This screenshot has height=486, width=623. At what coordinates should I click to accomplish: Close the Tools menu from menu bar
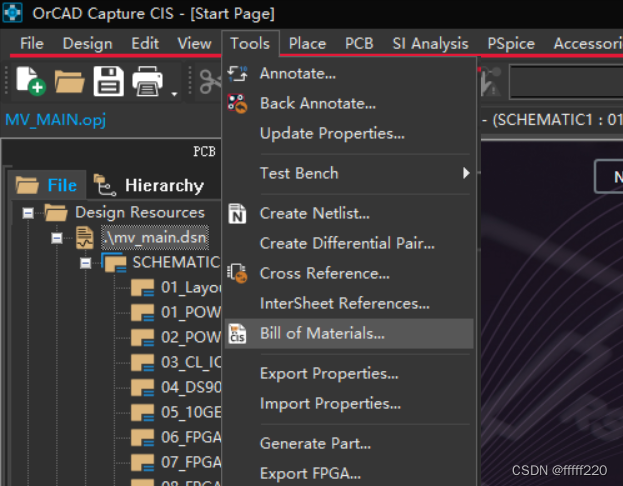point(250,43)
